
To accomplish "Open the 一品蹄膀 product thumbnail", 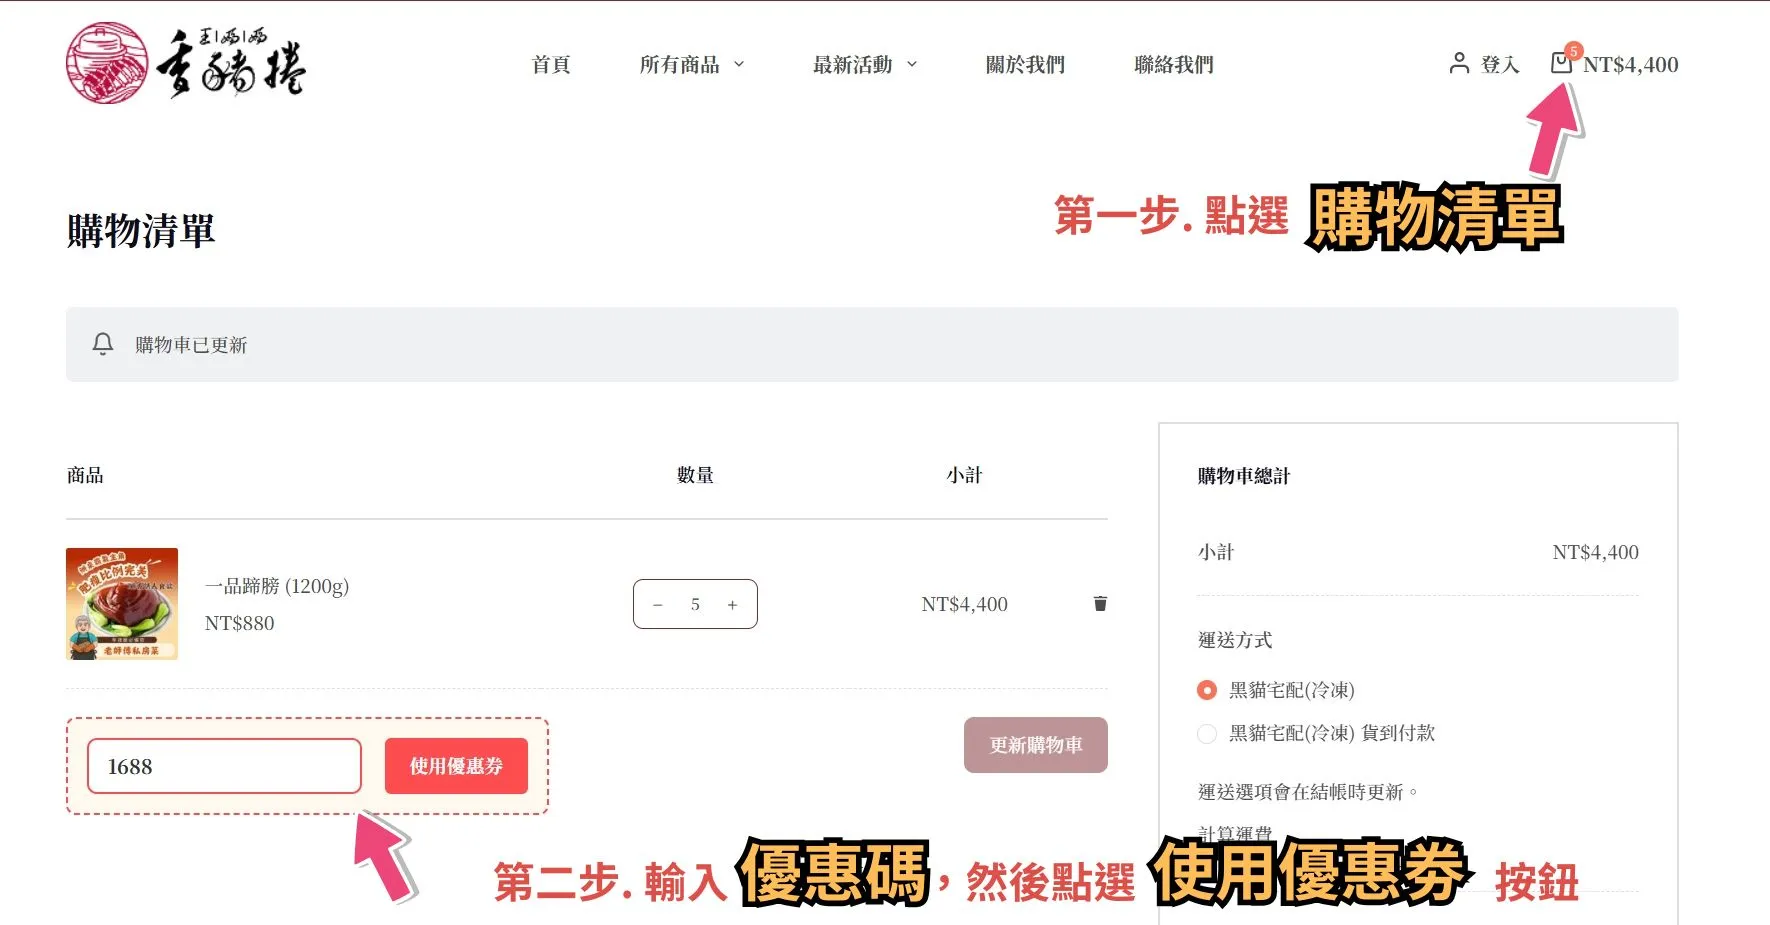I will (x=122, y=604).
